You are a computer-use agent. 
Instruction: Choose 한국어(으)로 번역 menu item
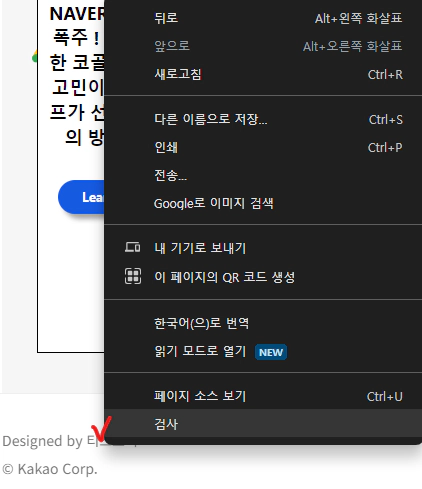[x=263, y=323]
